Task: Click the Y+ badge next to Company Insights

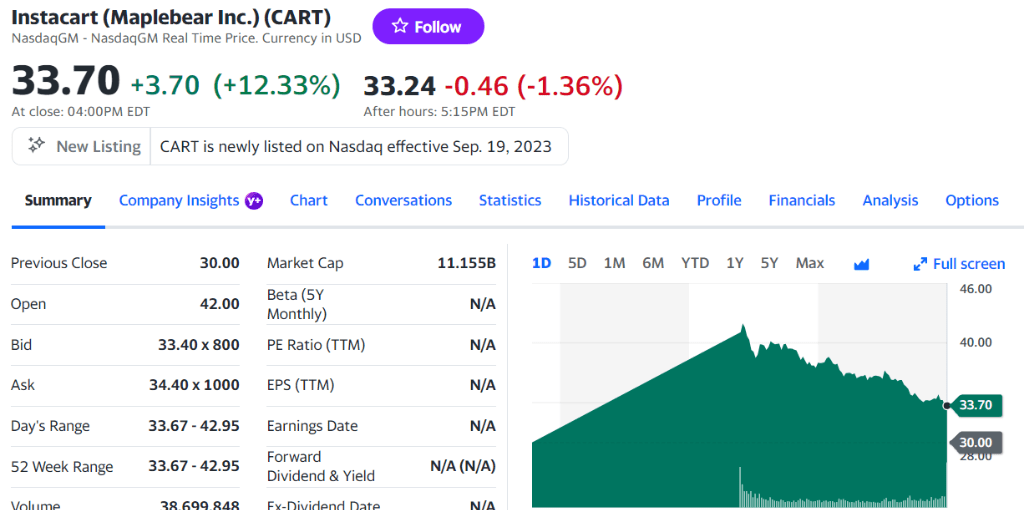Action: pos(254,200)
